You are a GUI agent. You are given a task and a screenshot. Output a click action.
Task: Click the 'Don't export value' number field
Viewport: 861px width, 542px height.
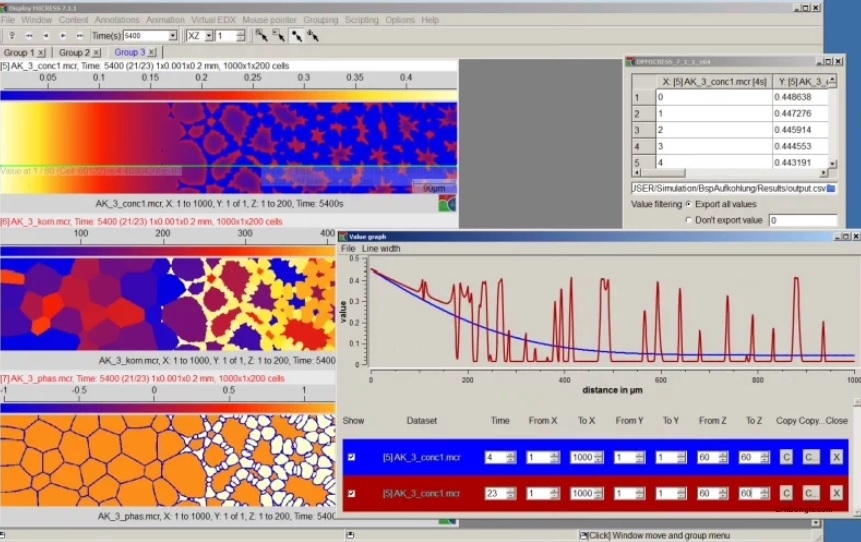coord(802,220)
